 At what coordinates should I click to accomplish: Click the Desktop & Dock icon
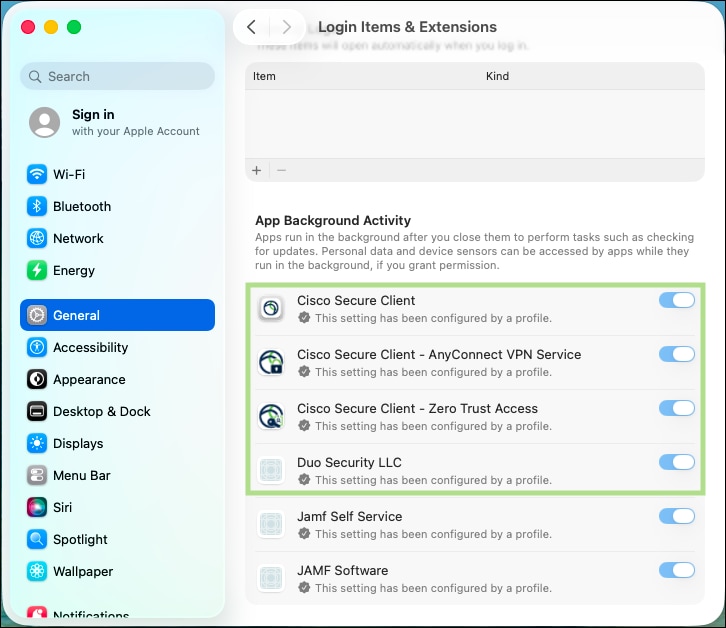(37, 411)
